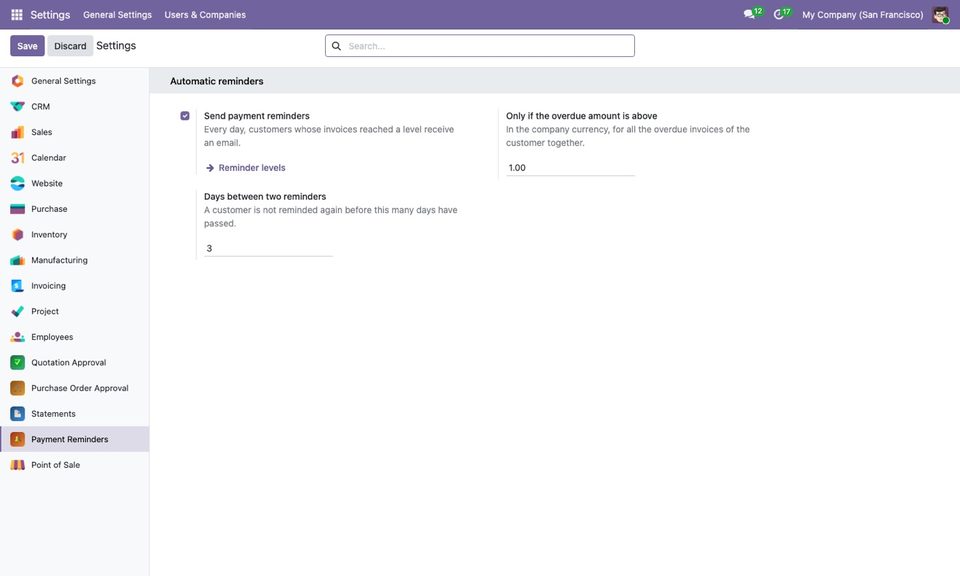The height and width of the screenshot is (576, 960).
Task: Click the Quotation Approval app icon
Action: (x=18, y=362)
